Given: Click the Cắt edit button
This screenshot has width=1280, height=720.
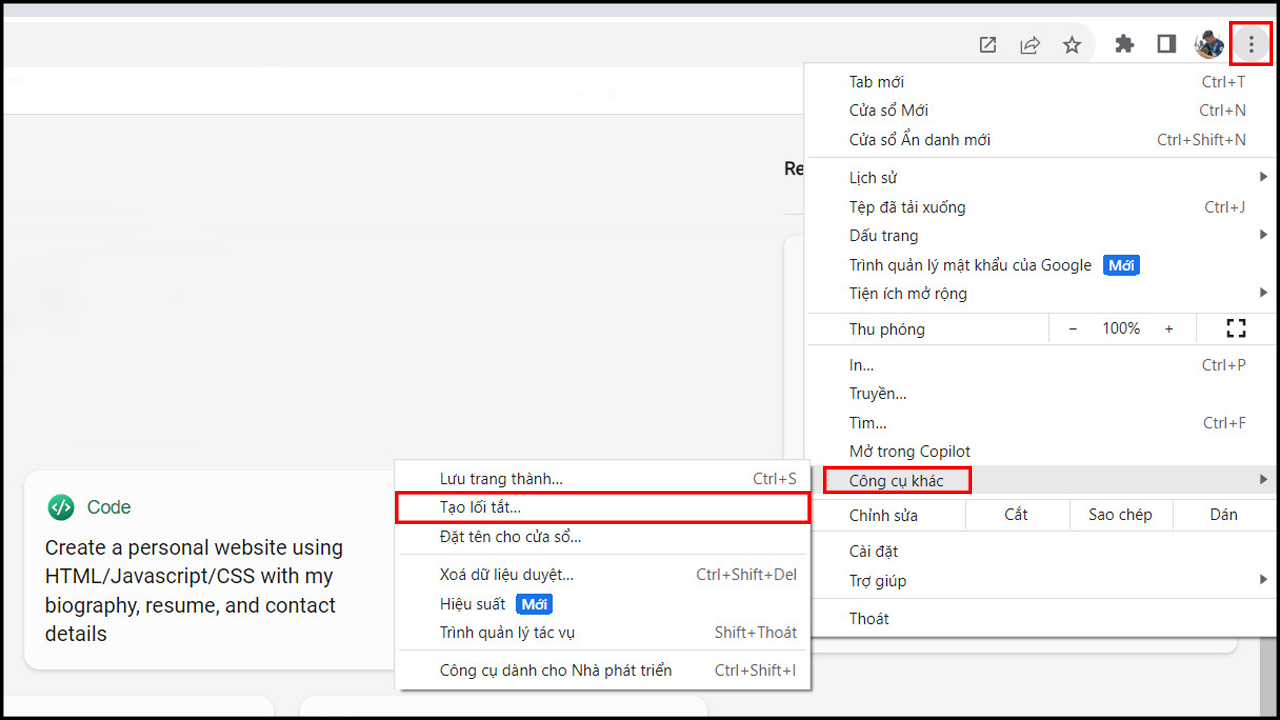Looking at the screenshot, I should (1016, 515).
